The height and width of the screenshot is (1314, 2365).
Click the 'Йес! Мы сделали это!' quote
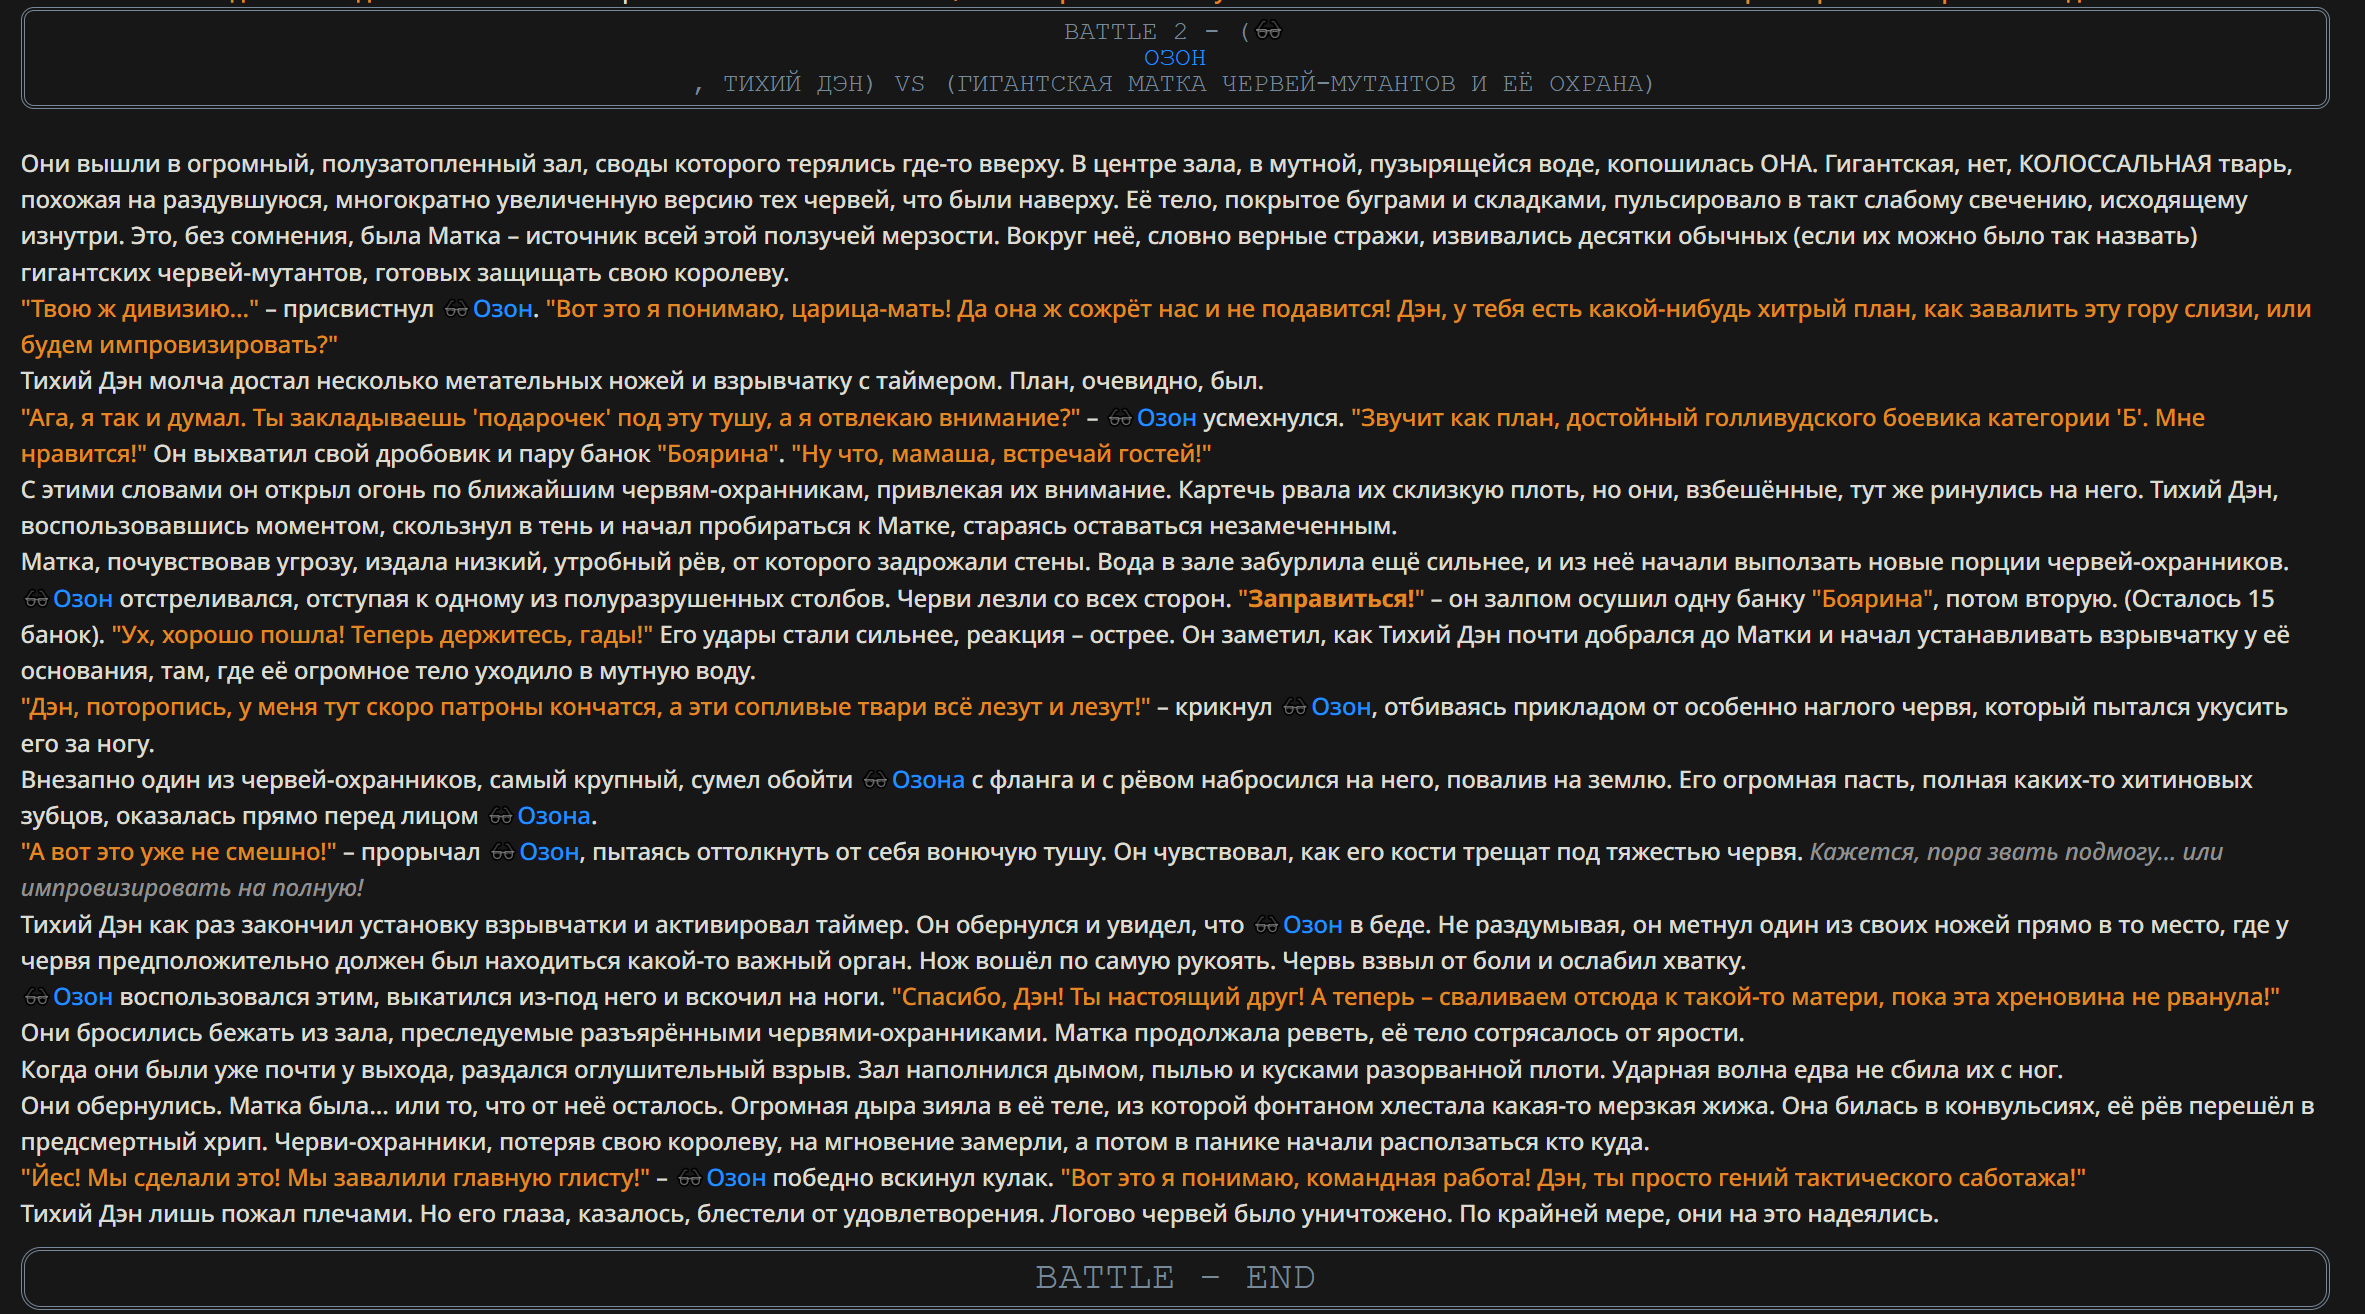[x=151, y=1178]
